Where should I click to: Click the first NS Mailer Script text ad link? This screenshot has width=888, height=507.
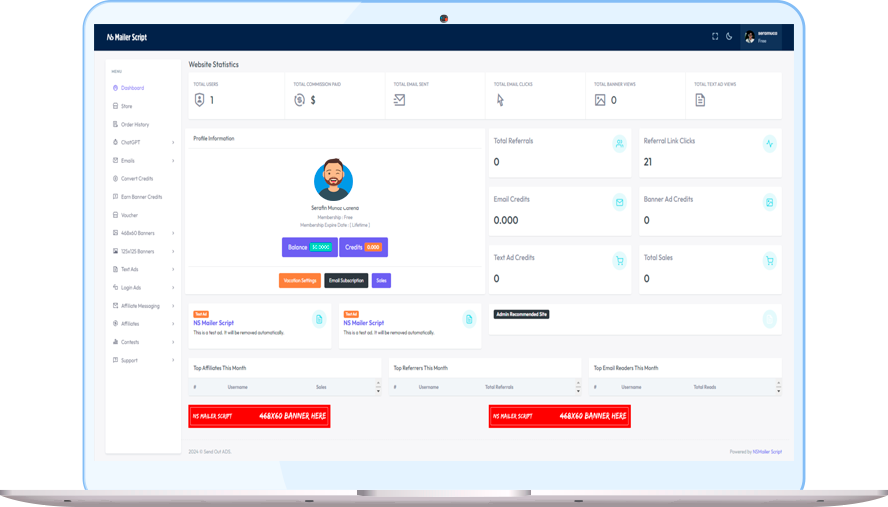(213, 323)
